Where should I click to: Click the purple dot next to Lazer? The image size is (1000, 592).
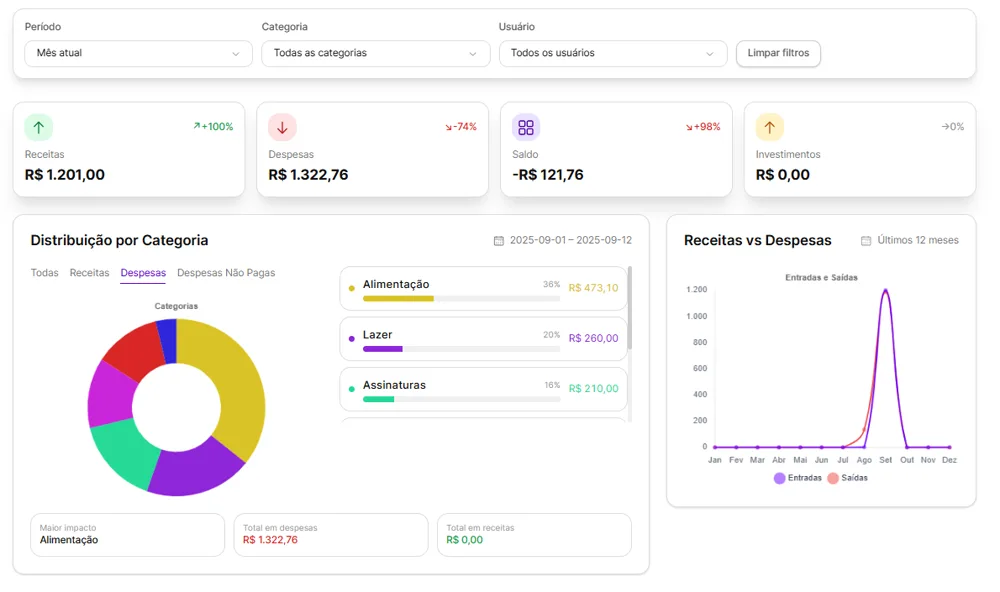351,339
